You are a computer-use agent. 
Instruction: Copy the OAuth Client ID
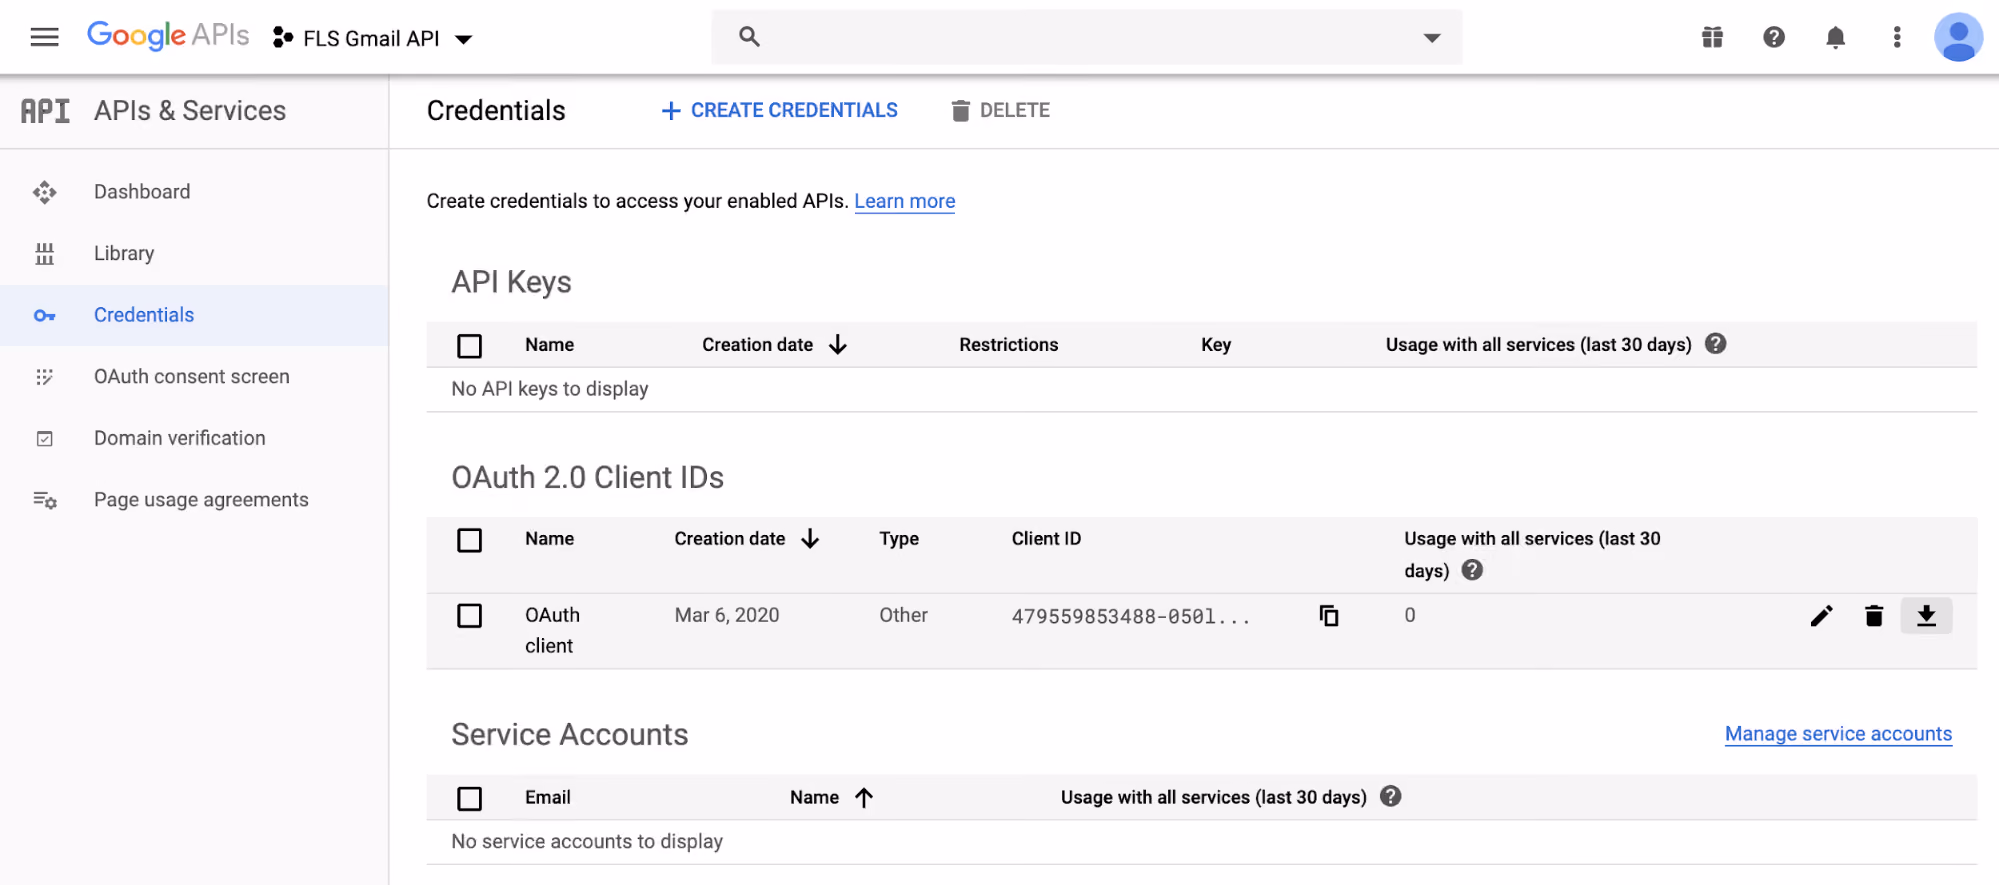point(1329,616)
